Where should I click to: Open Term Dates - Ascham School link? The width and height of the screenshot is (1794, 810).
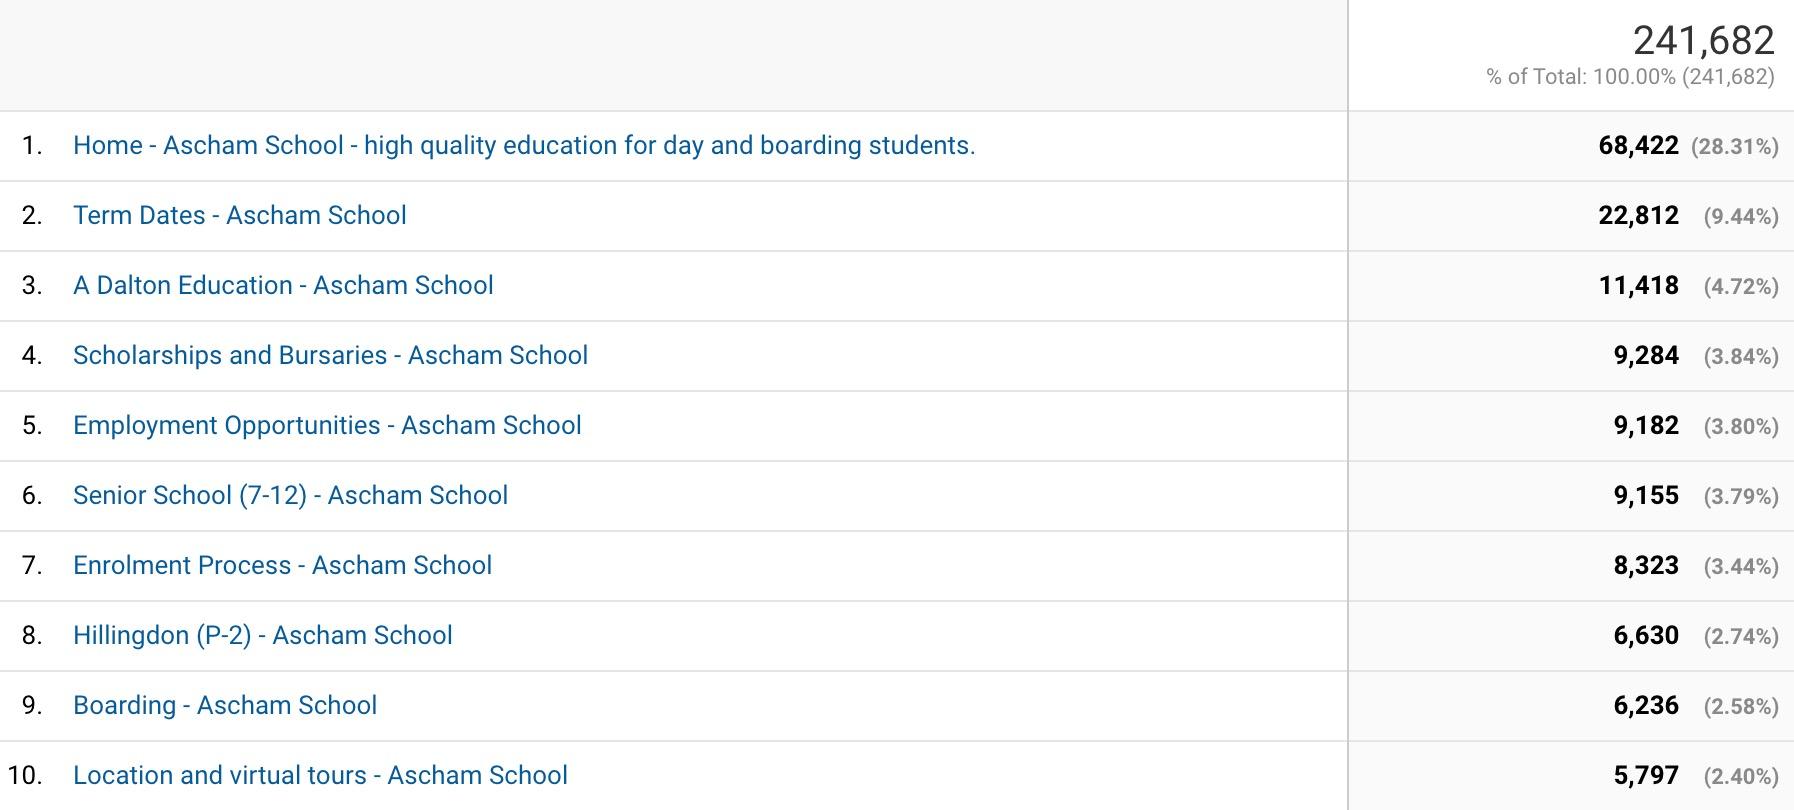point(240,216)
